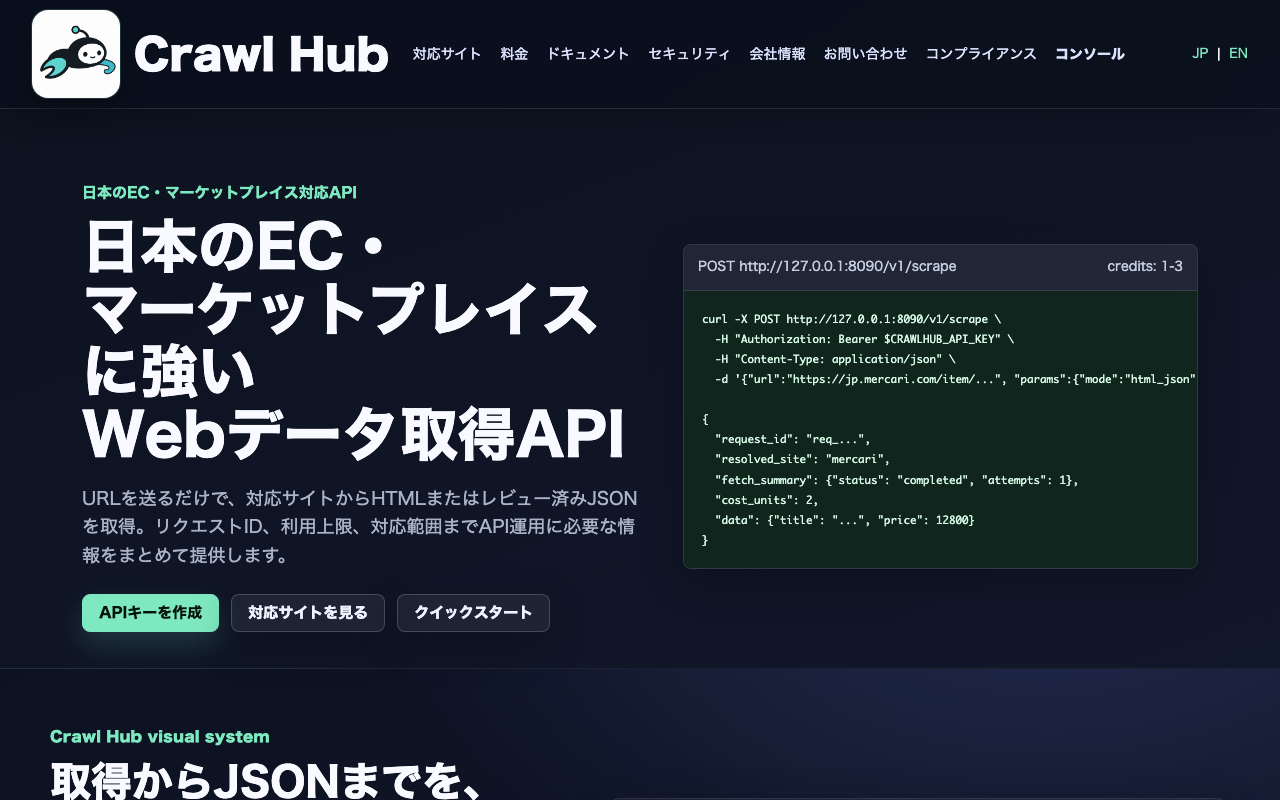
Task: Open the セキュリティ nav link
Action: click(x=689, y=54)
